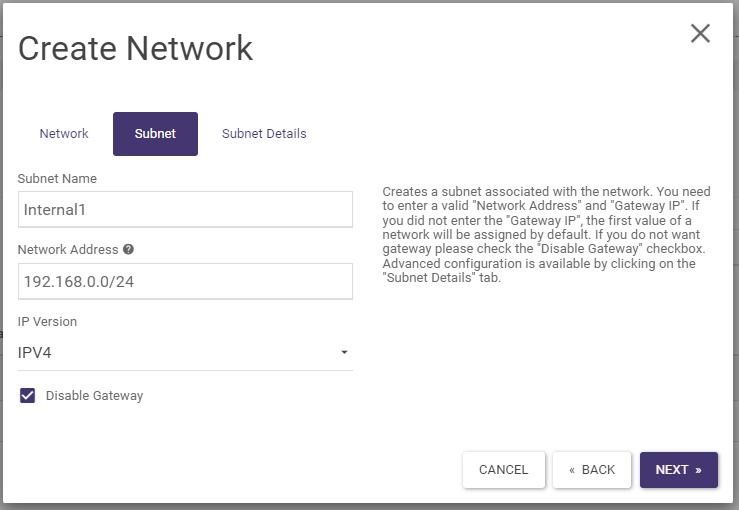Uncheck the Disable Gateway checkbox

[28, 396]
